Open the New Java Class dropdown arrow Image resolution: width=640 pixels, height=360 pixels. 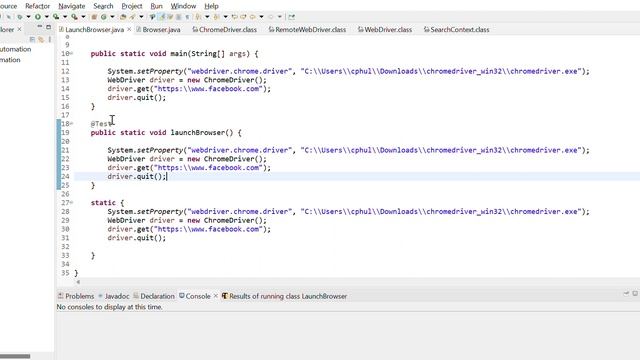[x=112, y=17]
